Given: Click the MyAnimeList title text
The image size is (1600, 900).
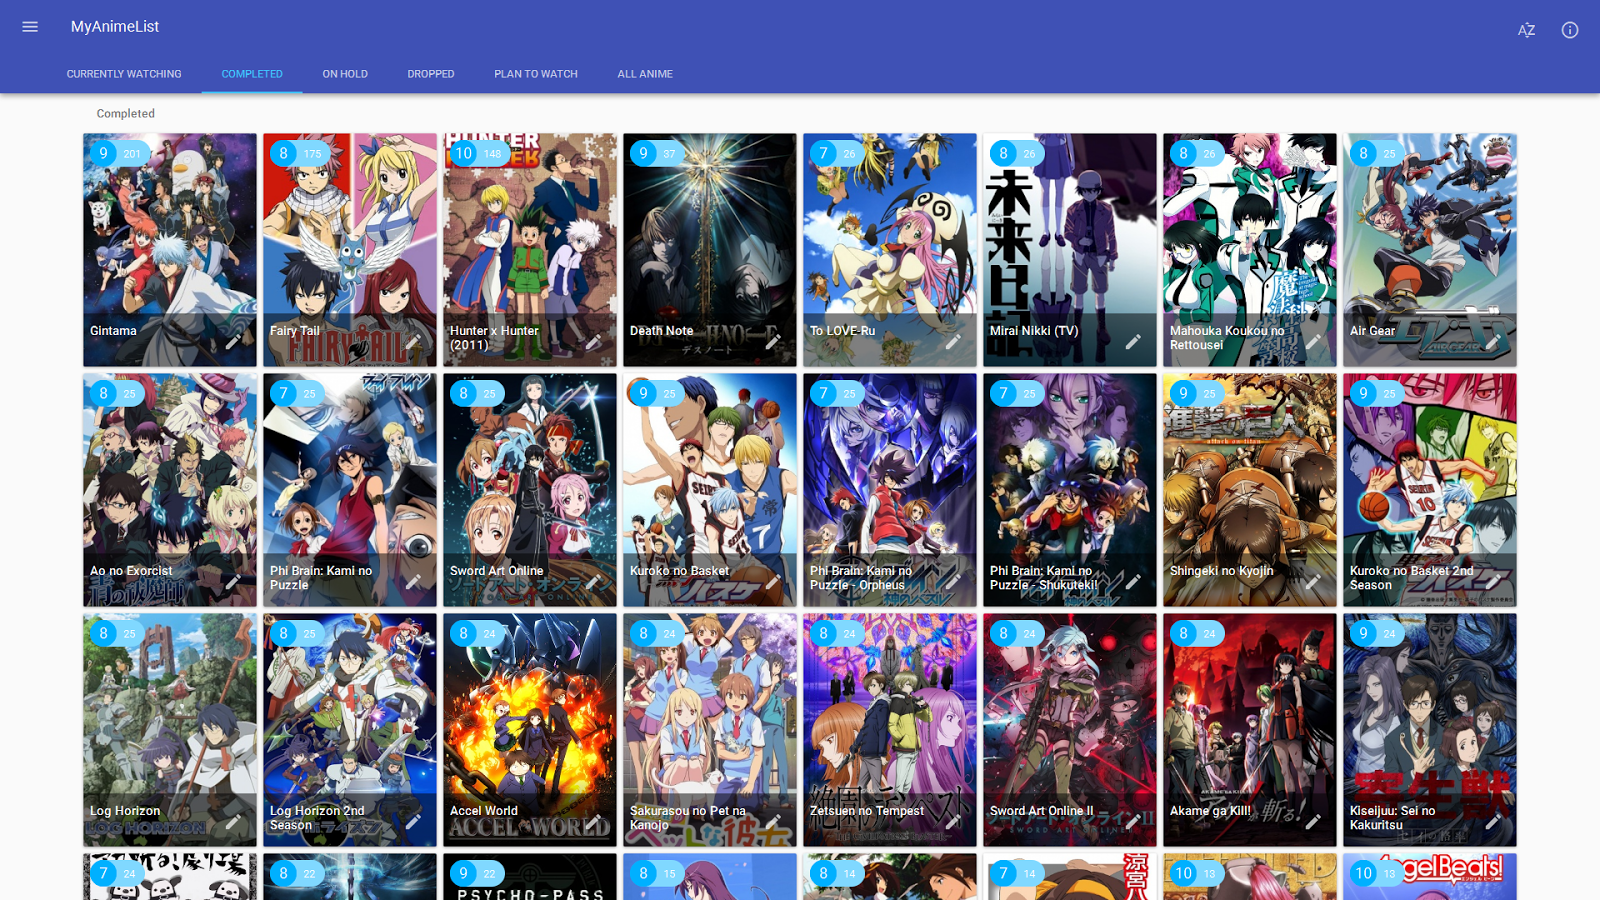Looking at the screenshot, I should pyautogui.click(x=116, y=27).
